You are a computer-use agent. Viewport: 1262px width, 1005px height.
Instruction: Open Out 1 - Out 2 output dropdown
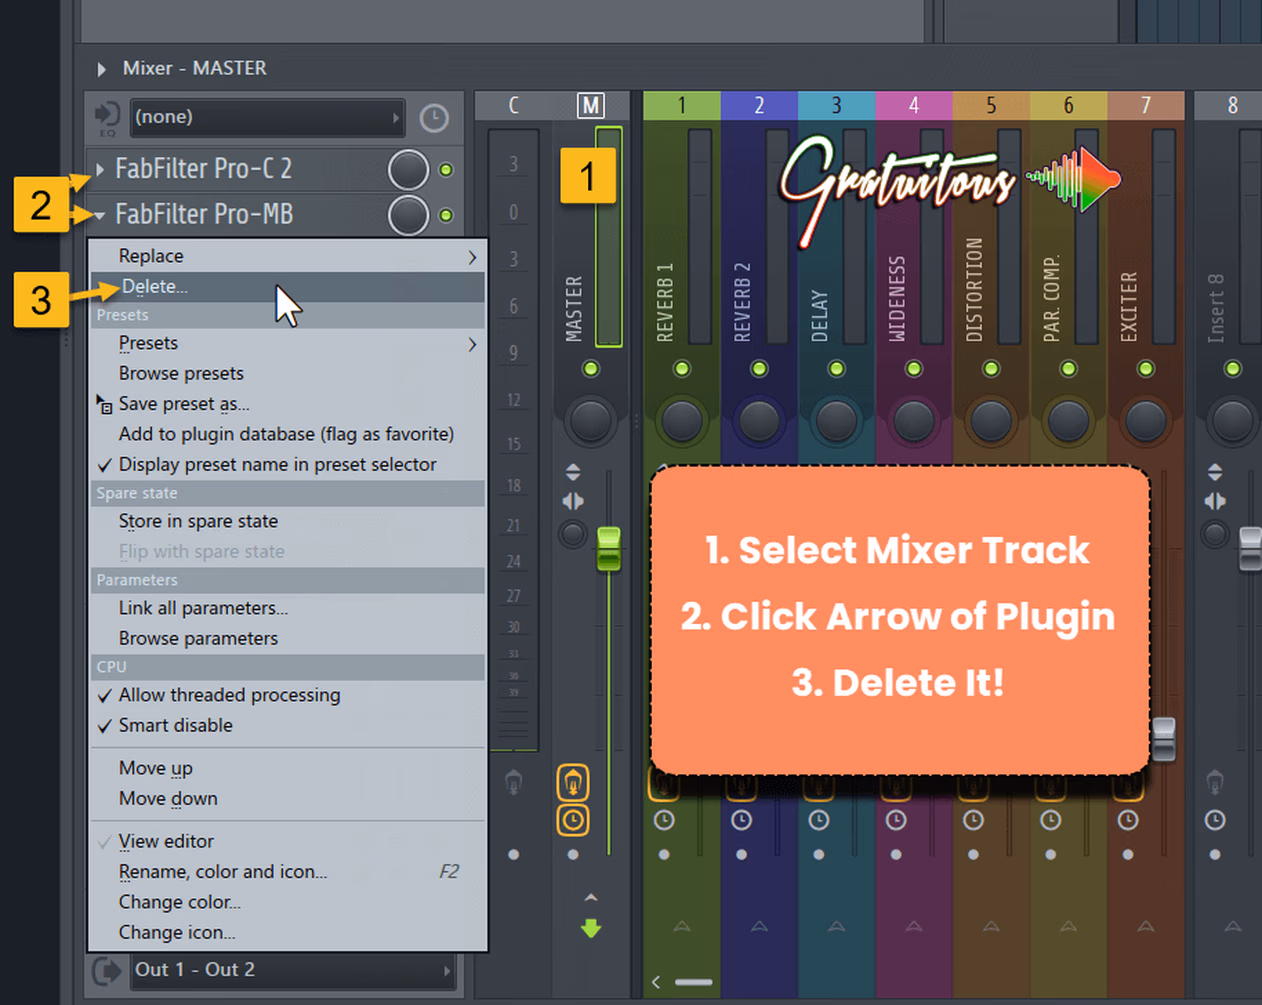point(293,970)
